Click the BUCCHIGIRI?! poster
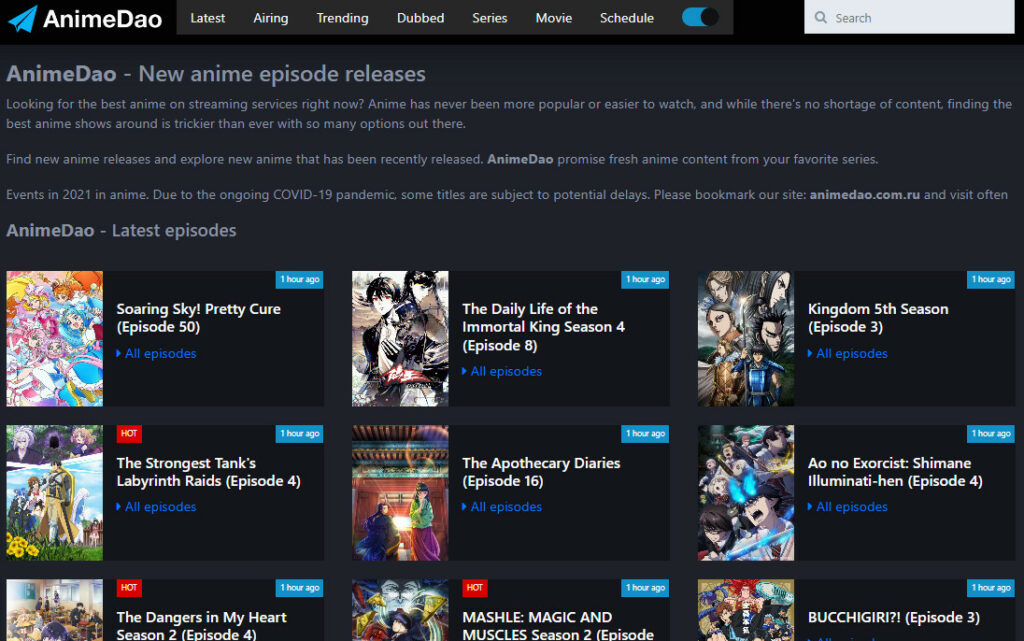1024x641 pixels. click(746, 610)
